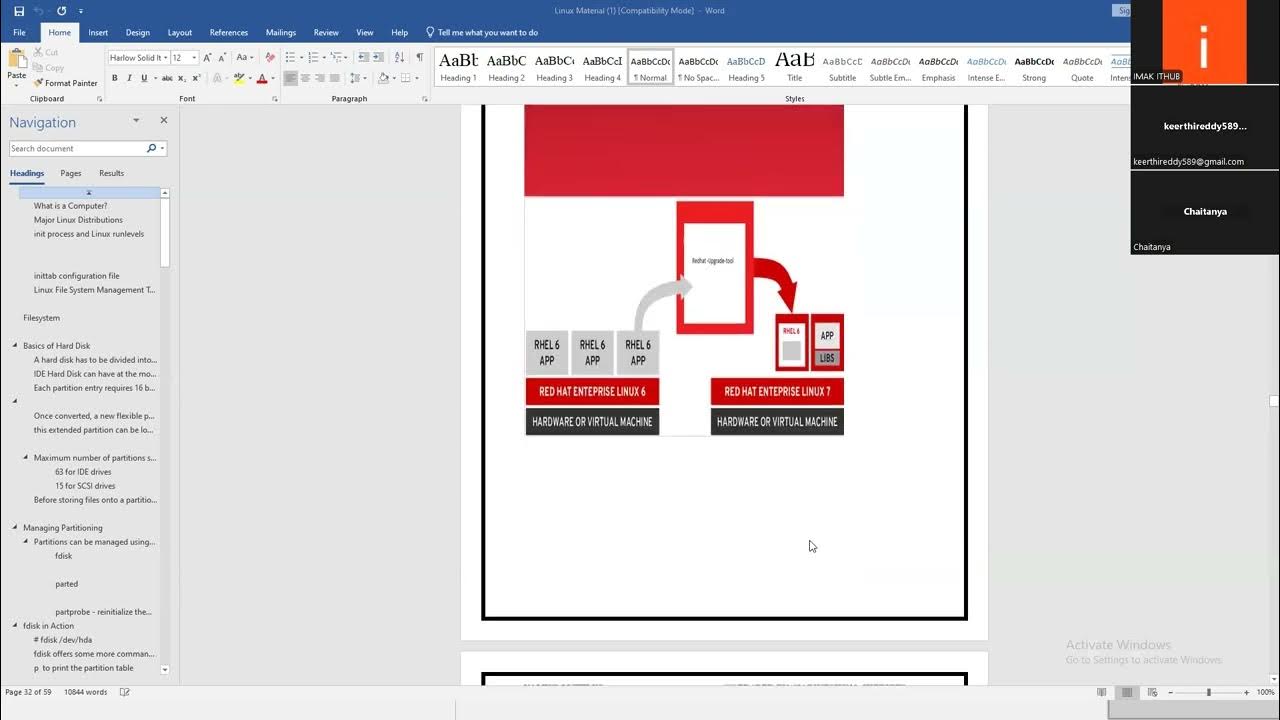Screen dimensions: 1280x720
Task: Zoom in with the plus button
Action: pyautogui.click(x=1246, y=692)
